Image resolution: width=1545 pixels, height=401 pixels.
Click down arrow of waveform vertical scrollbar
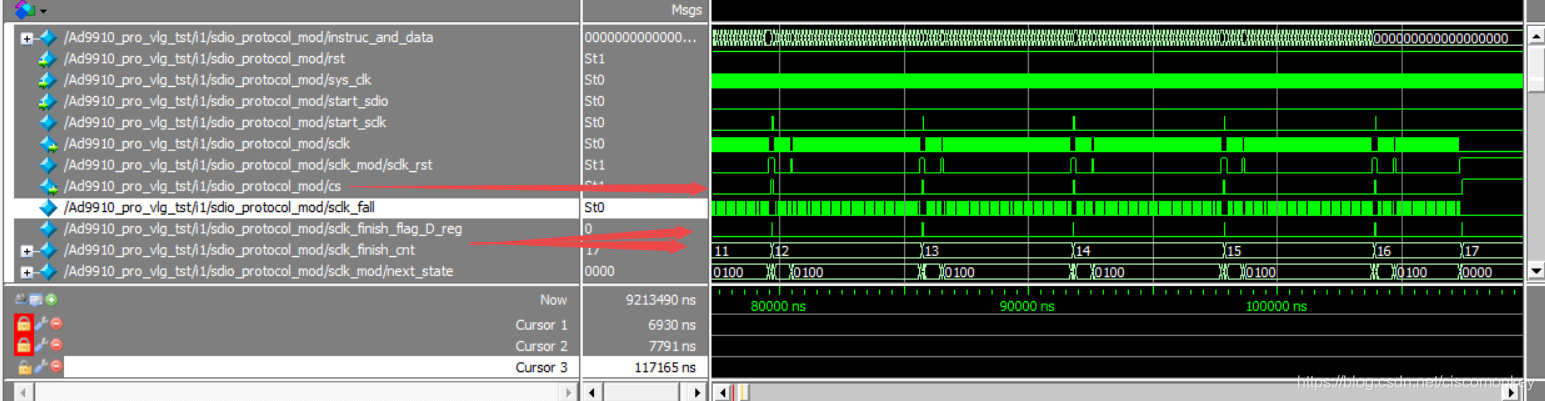click(1535, 270)
